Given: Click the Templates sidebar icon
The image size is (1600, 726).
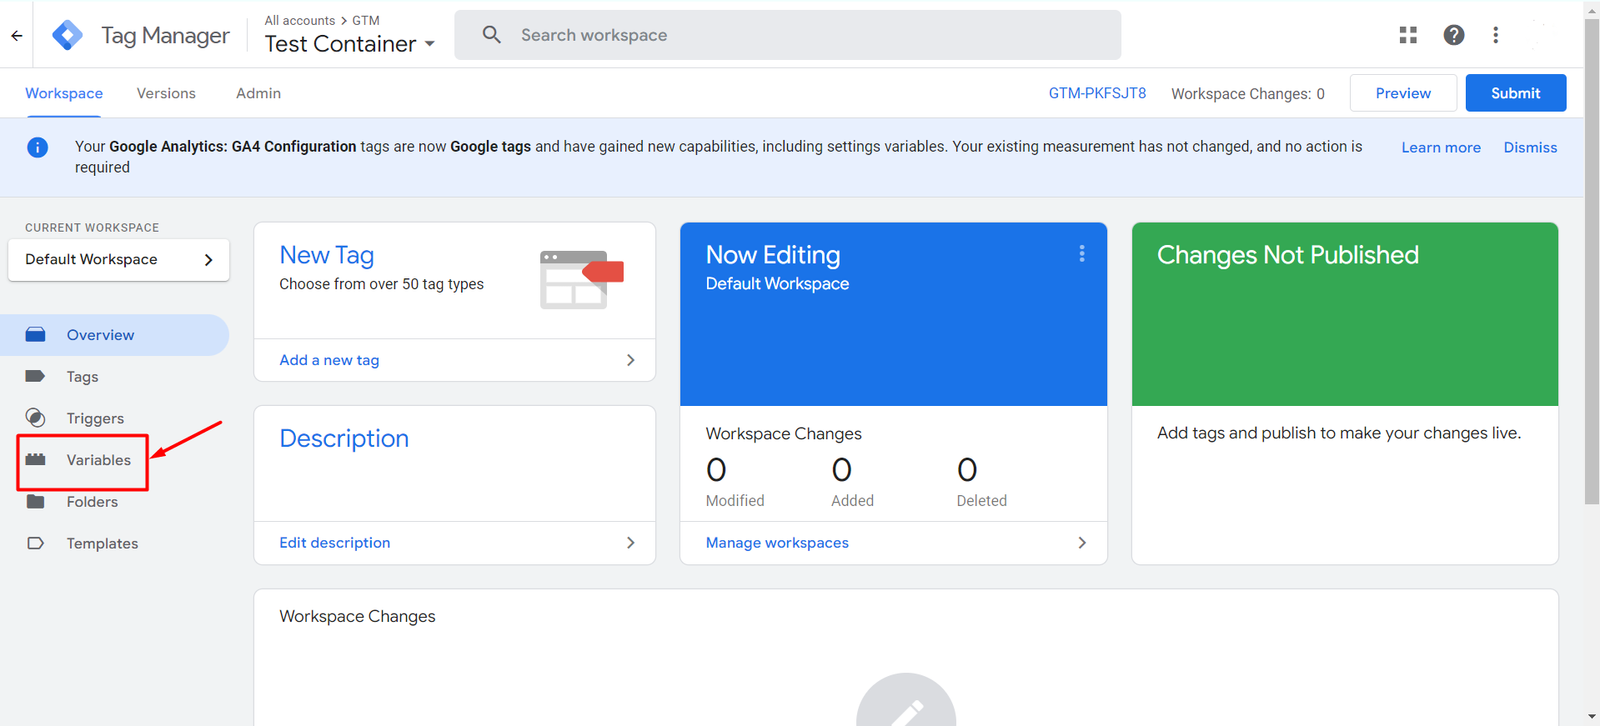Looking at the screenshot, I should [35, 543].
